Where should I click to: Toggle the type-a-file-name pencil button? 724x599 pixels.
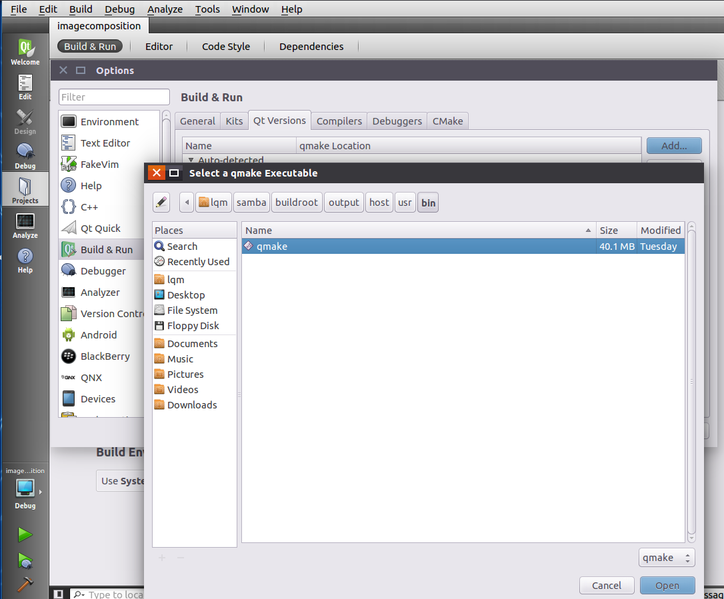tap(162, 202)
